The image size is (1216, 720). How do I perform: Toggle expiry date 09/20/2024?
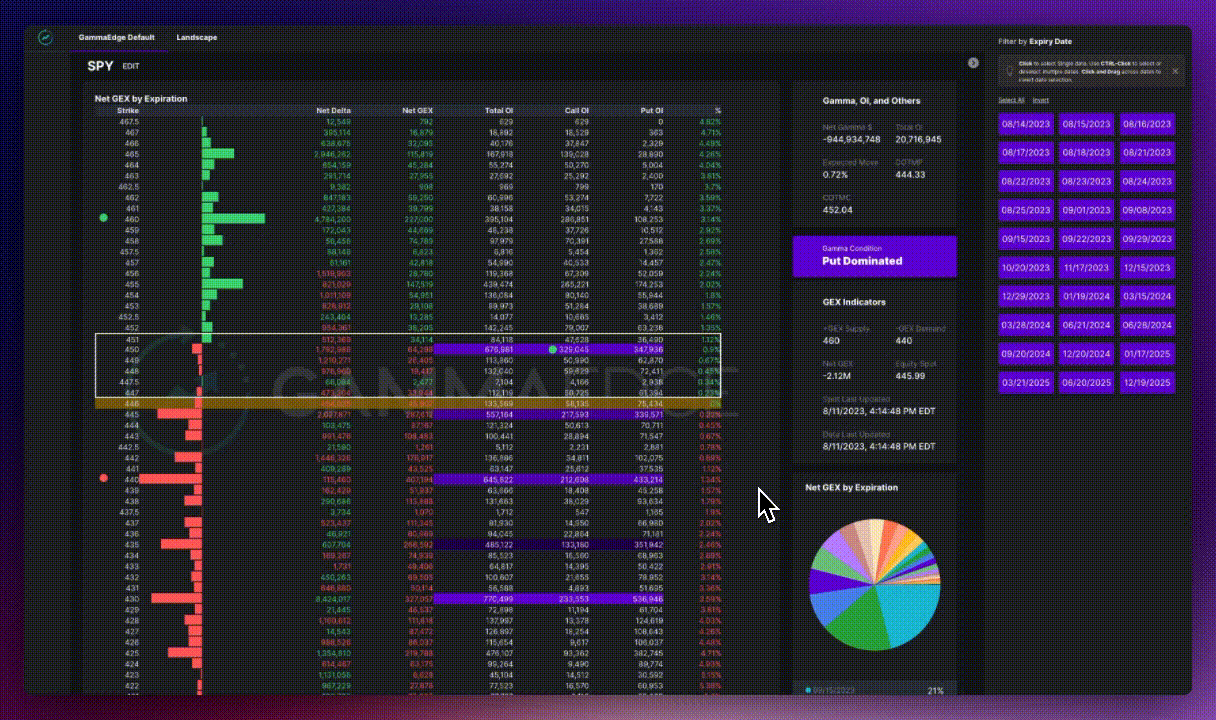pyautogui.click(x=1025, y=355)
